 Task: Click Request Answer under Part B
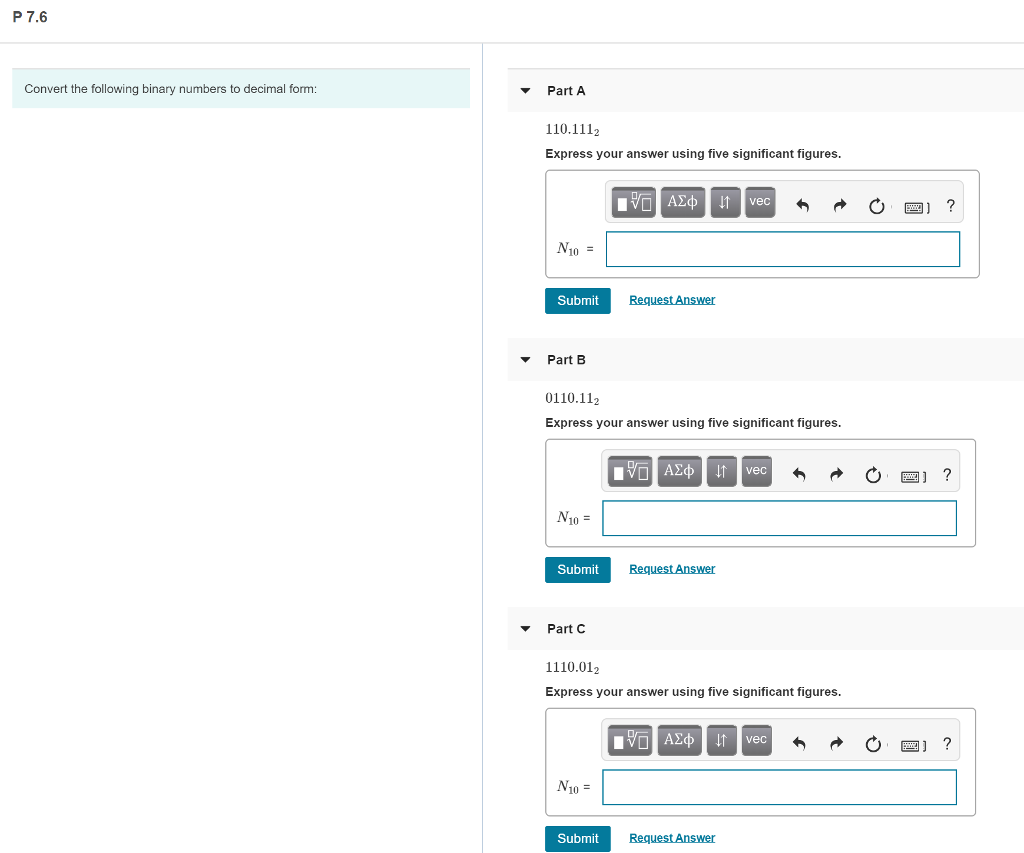pyautogui.click(x=671, y=568)
